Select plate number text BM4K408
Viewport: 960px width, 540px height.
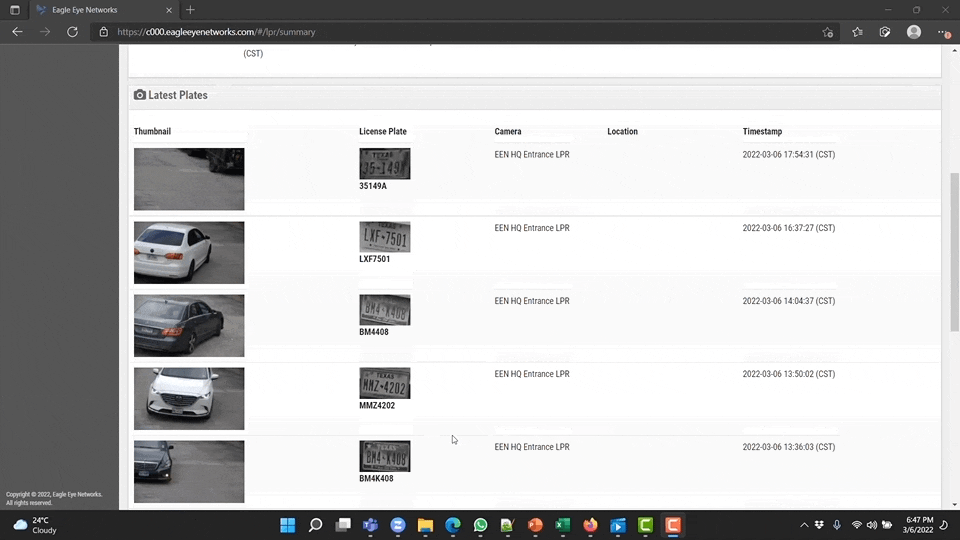(377, 478)
